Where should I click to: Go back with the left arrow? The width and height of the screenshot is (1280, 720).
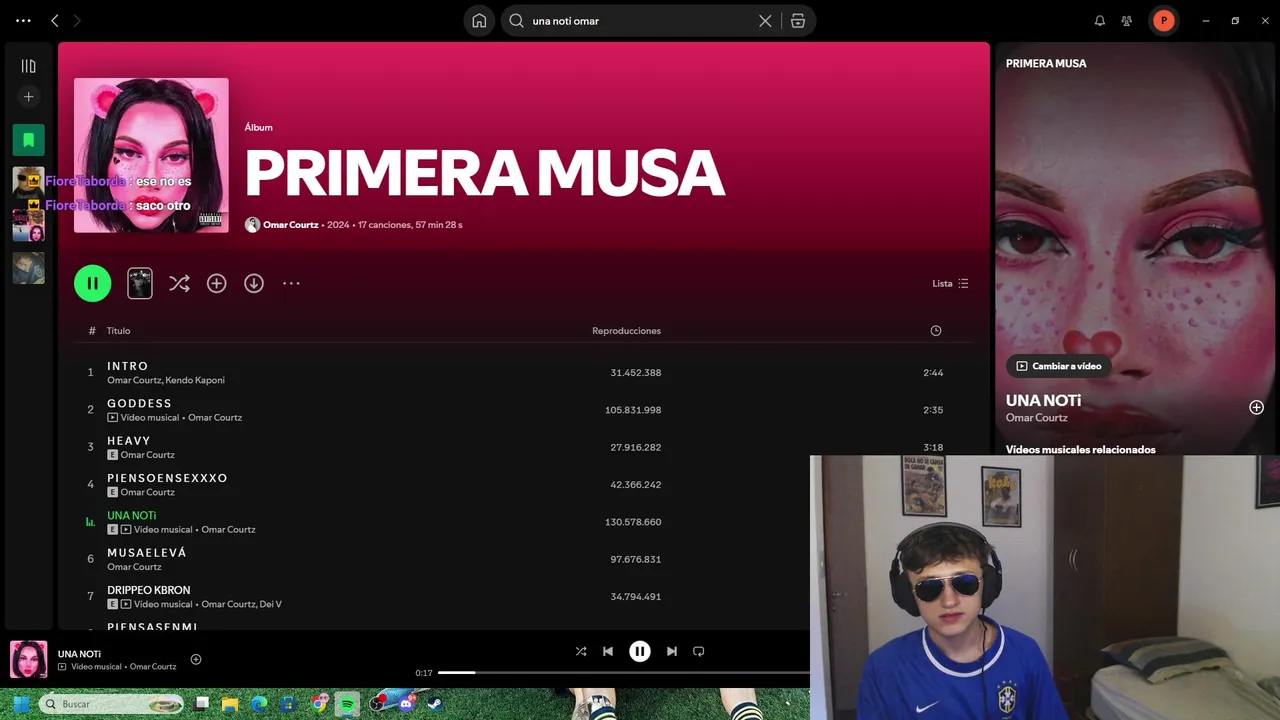(x=55, y=20)
